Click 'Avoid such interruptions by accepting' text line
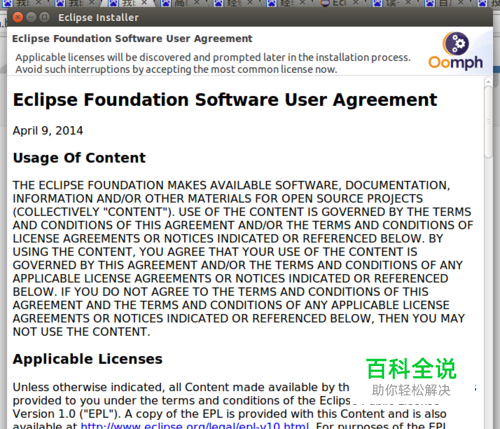Image resolution: width=500 pixels, height=429 pixels. [x=176, y=69]
